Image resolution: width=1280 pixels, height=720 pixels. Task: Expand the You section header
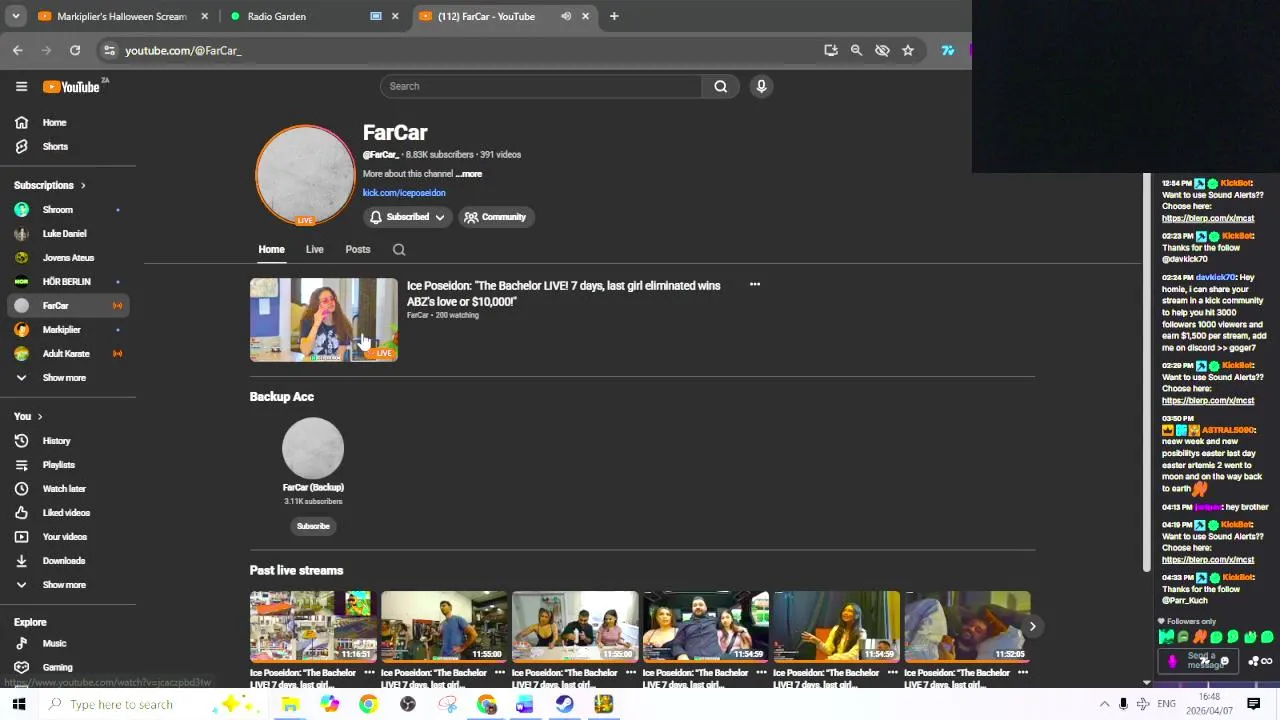pos(27,416)
